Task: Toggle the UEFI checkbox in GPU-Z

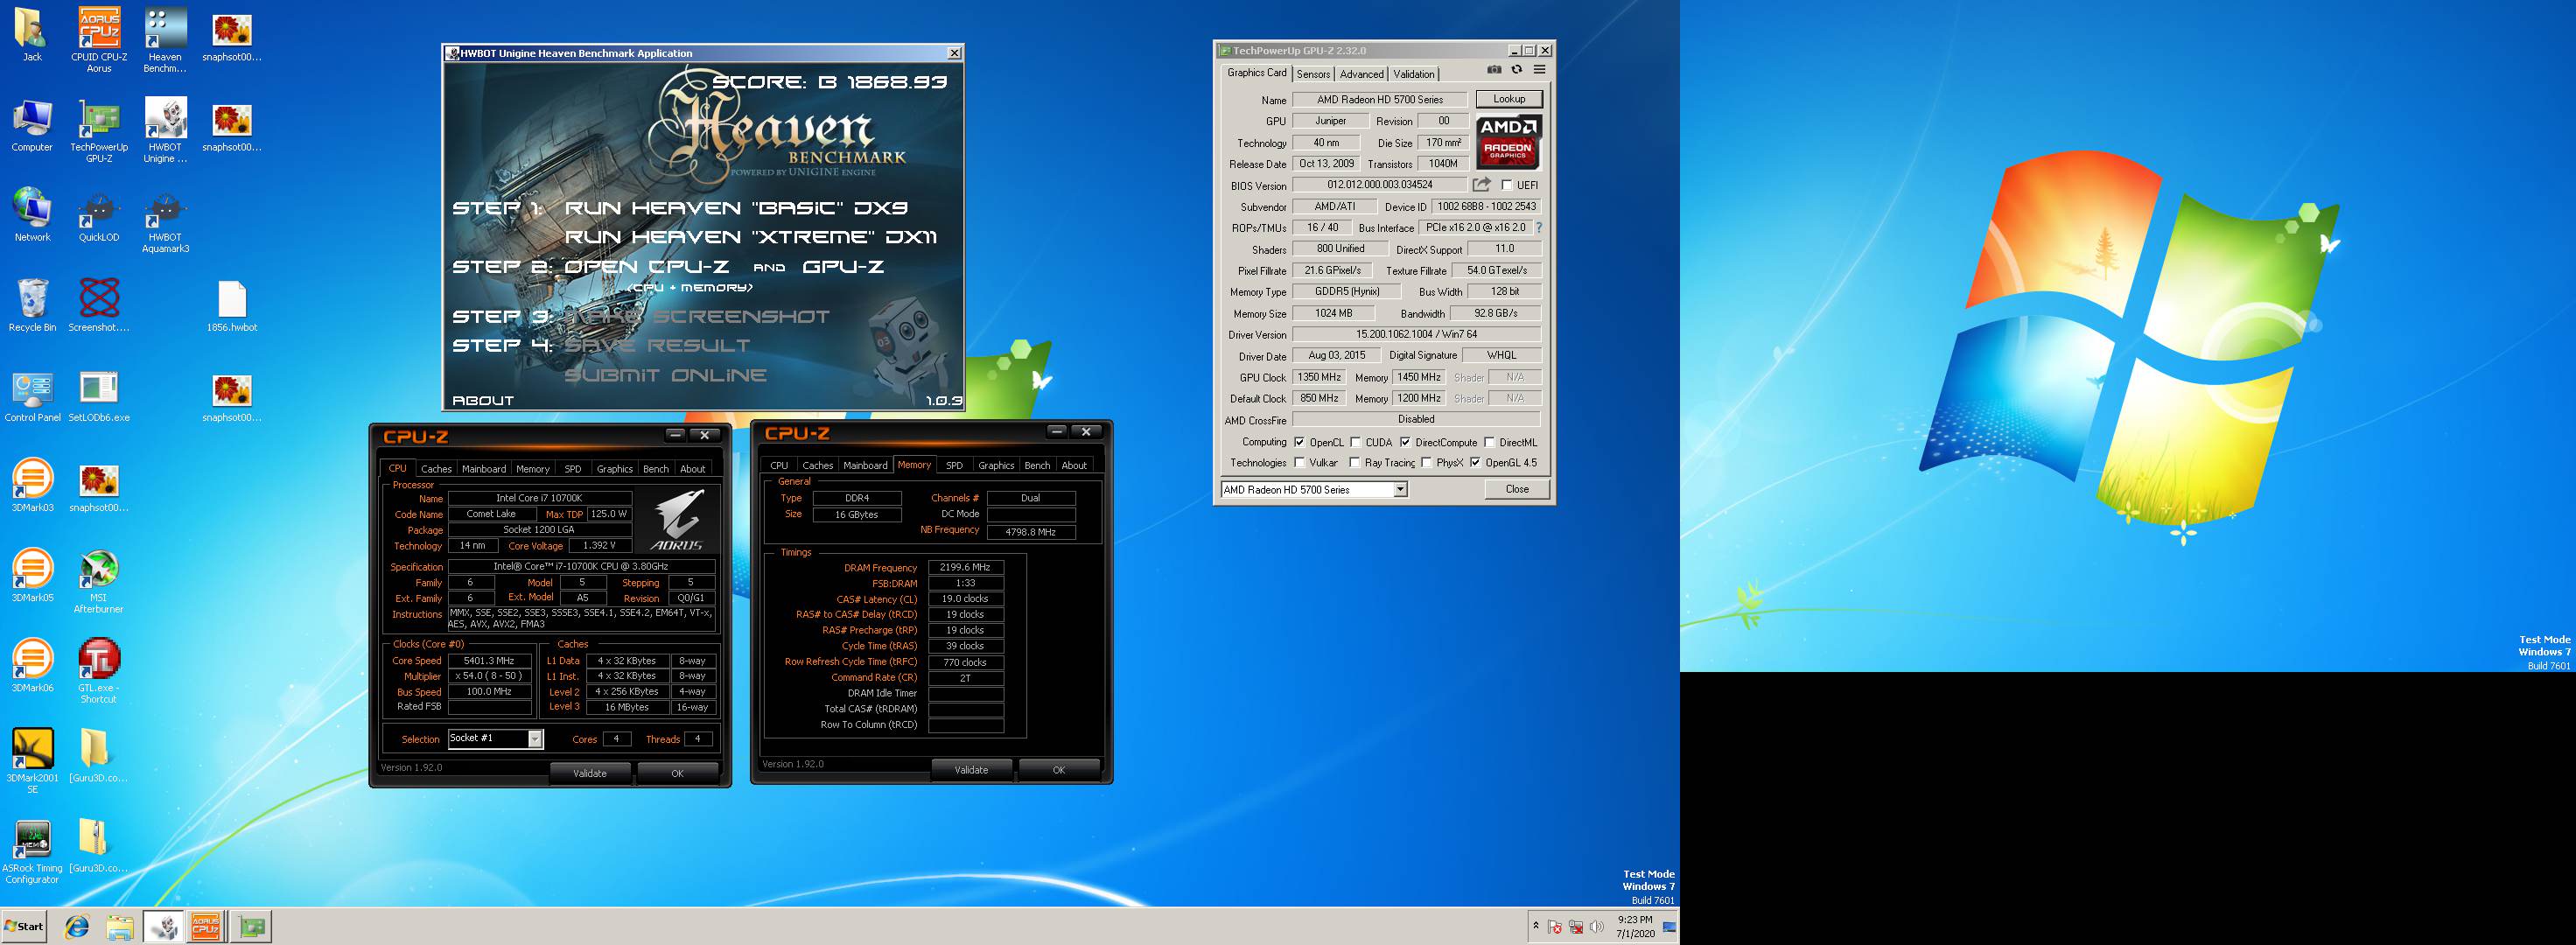Action: pyautogui.click(x=1507, y=185)
